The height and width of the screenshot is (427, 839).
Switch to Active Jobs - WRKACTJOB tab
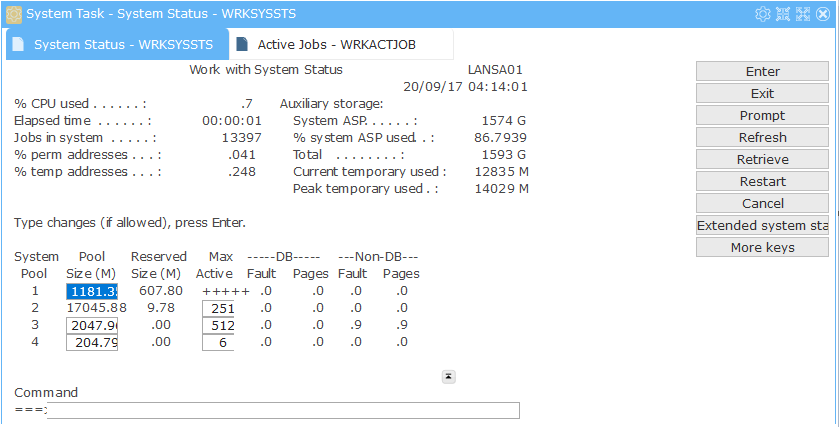pyautogui.click(x=336, y=45)
